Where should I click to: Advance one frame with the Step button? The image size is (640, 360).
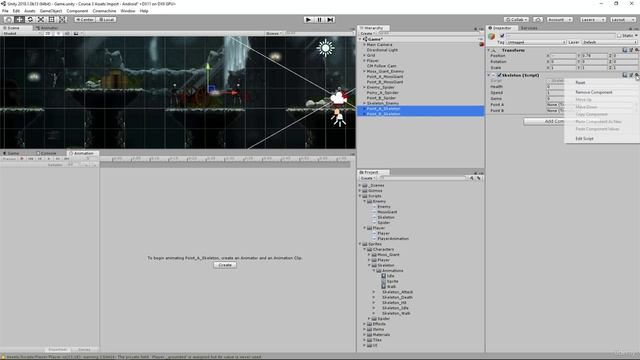coord(330,19)
